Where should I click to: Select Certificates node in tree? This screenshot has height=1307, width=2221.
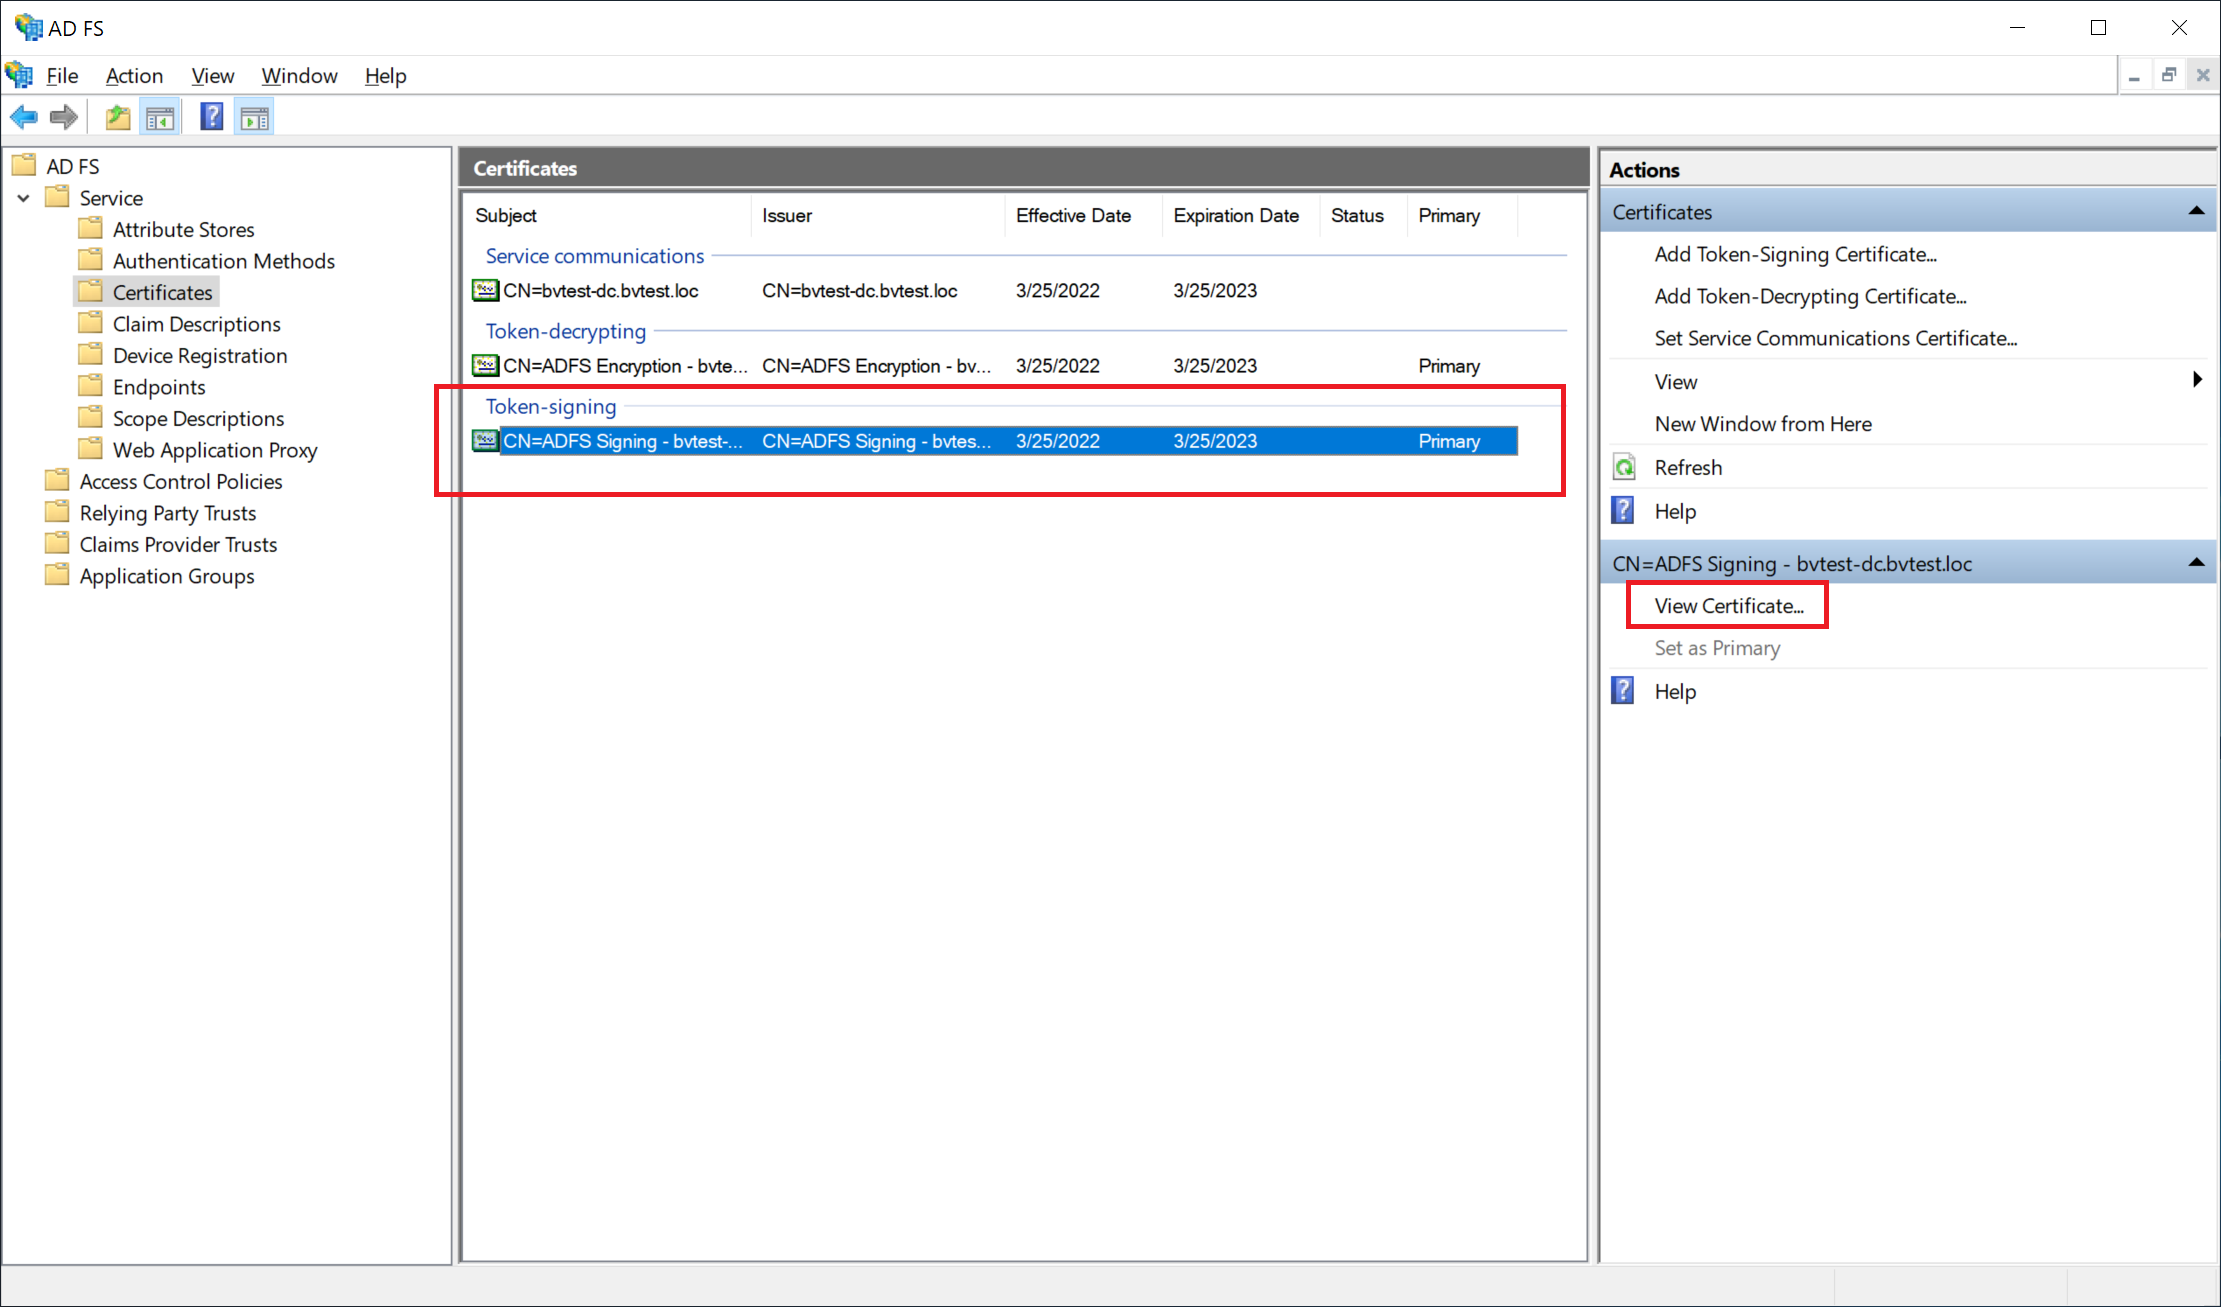(x=162, y=292)
